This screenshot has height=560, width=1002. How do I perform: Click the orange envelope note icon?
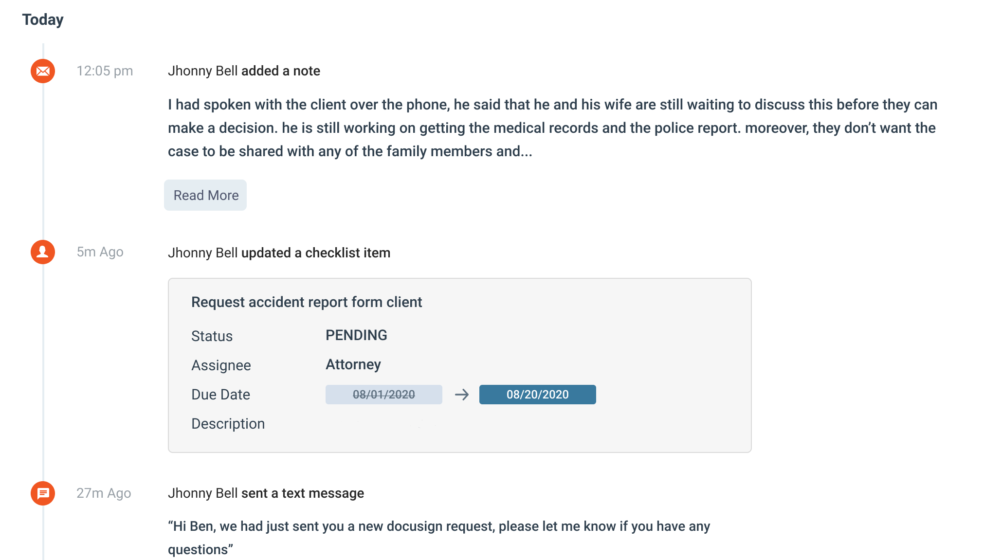click(x=43, y=71)
